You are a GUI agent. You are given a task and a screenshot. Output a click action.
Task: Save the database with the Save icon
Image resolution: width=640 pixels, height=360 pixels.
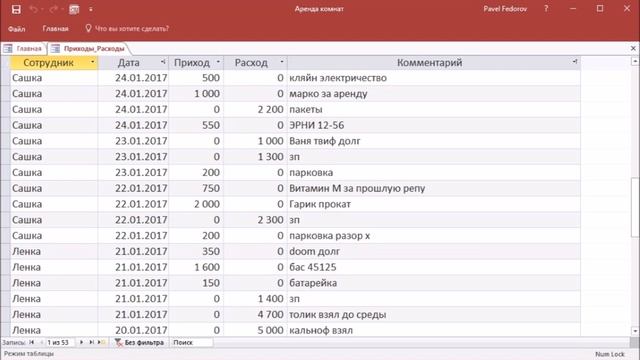[x=16, y=9]
